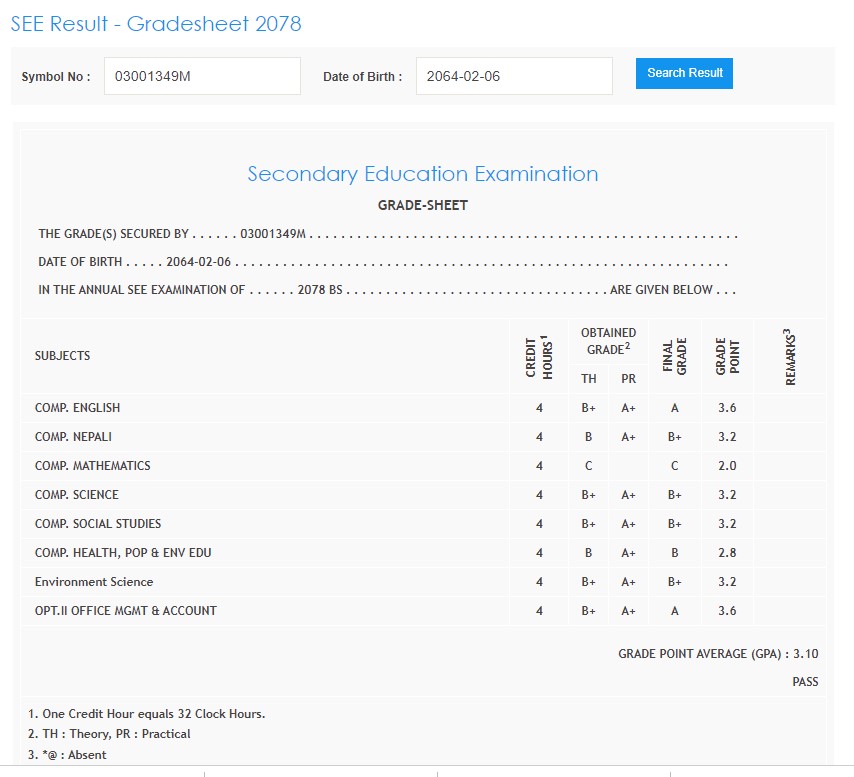This screenshot has height=777, width=854.
Task: Click the FINAL GRADE column header
Action: pos(675,356)
